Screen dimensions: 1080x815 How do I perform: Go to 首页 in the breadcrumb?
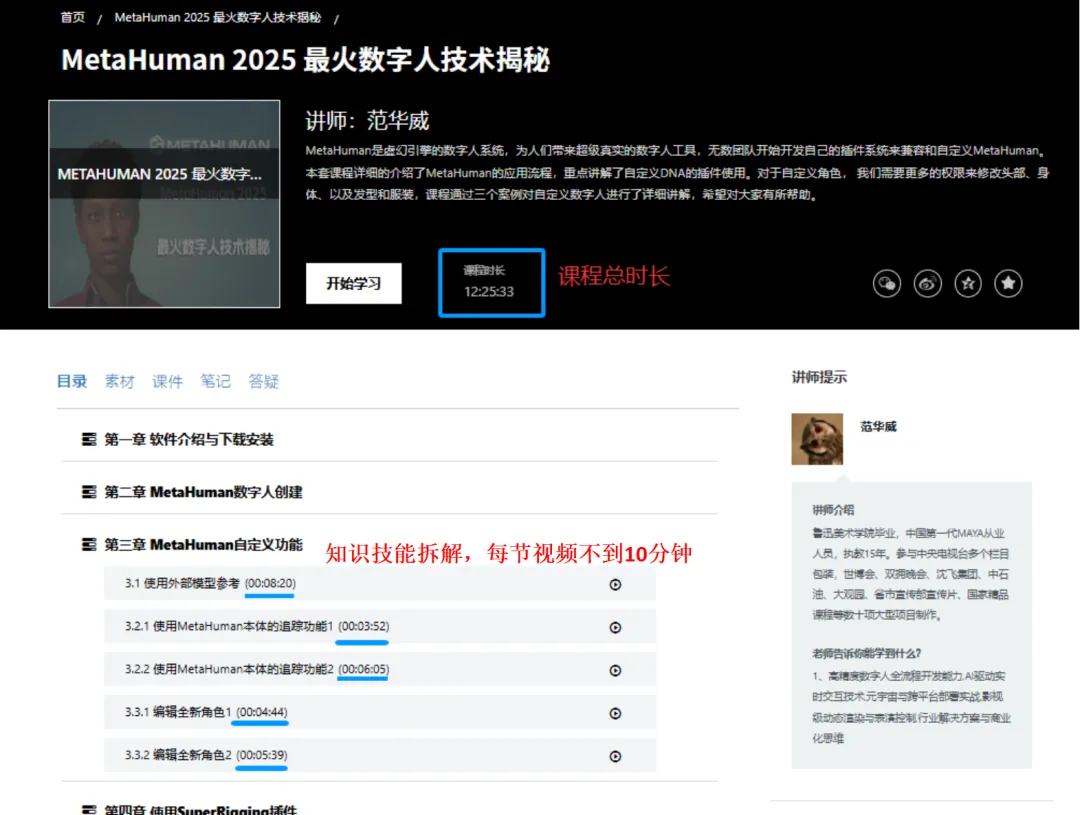click(x=72, y=17)
